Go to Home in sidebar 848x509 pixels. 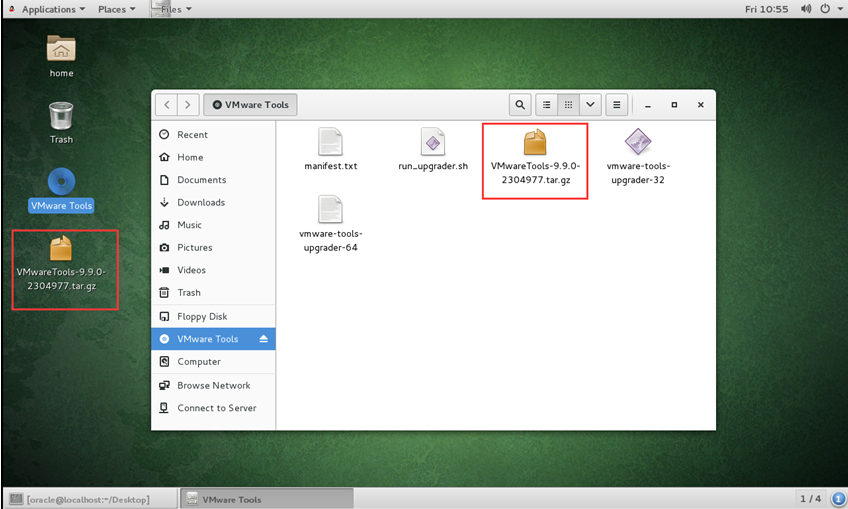point(213,157)
